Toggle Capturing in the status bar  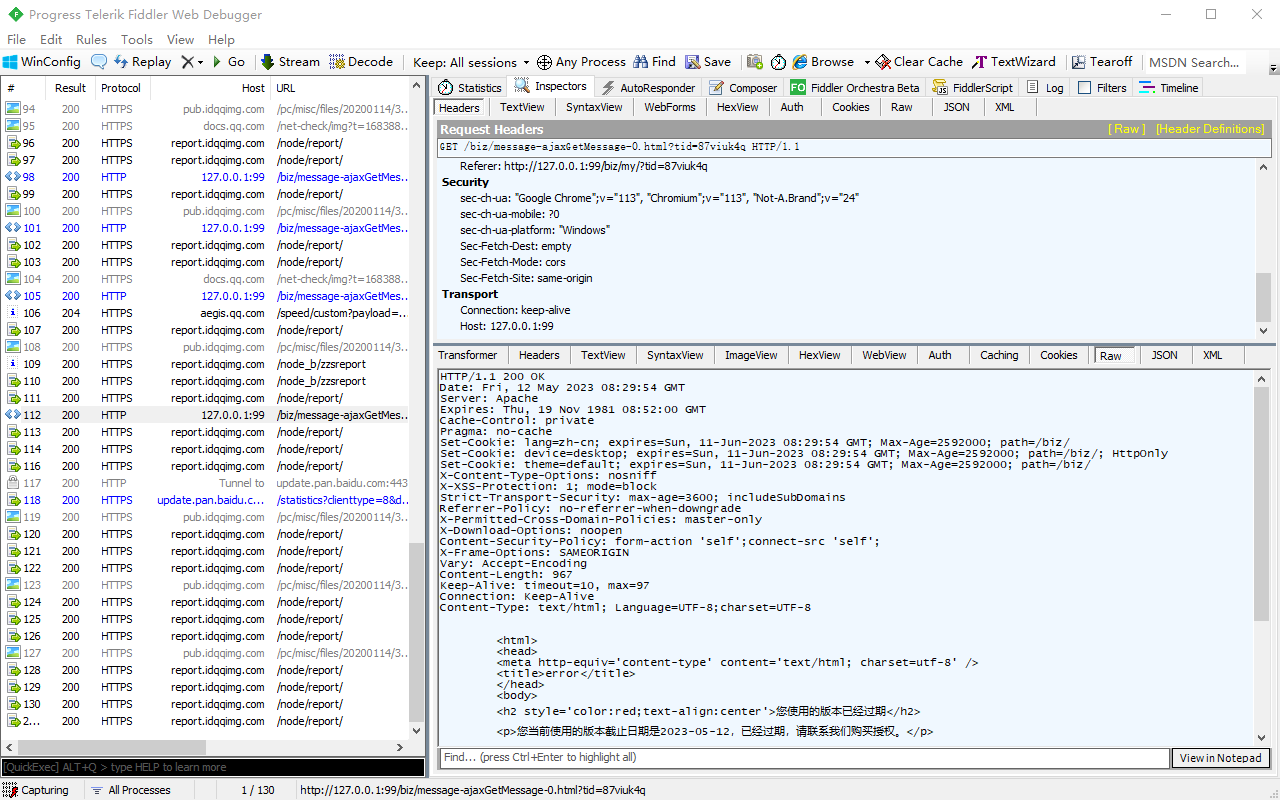[36, 790]
